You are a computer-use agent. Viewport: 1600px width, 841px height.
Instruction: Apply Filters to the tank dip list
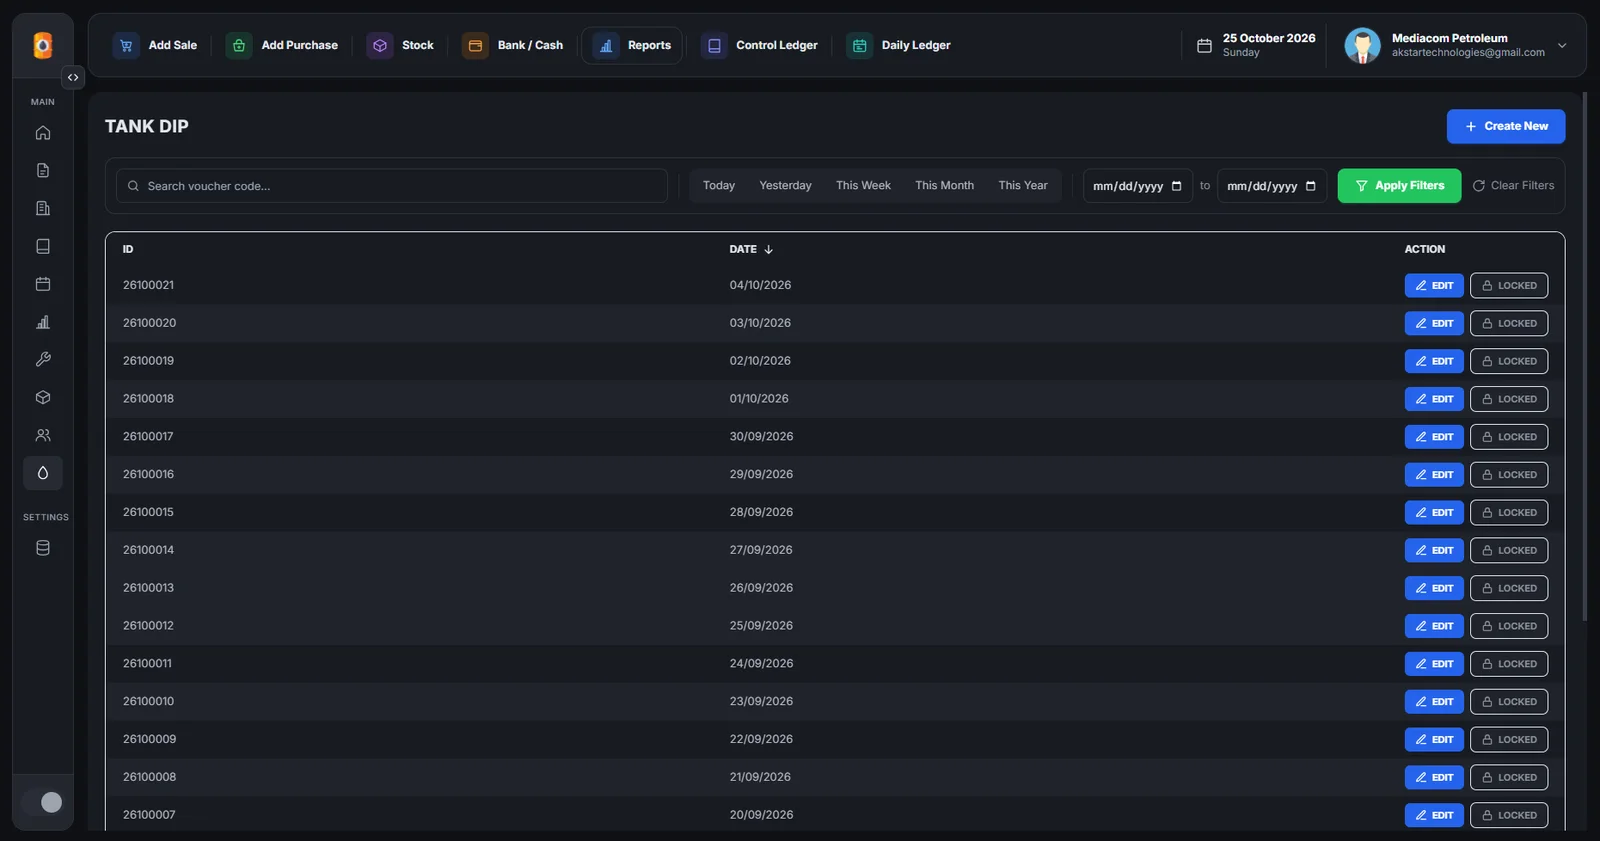pos(1399,186)
